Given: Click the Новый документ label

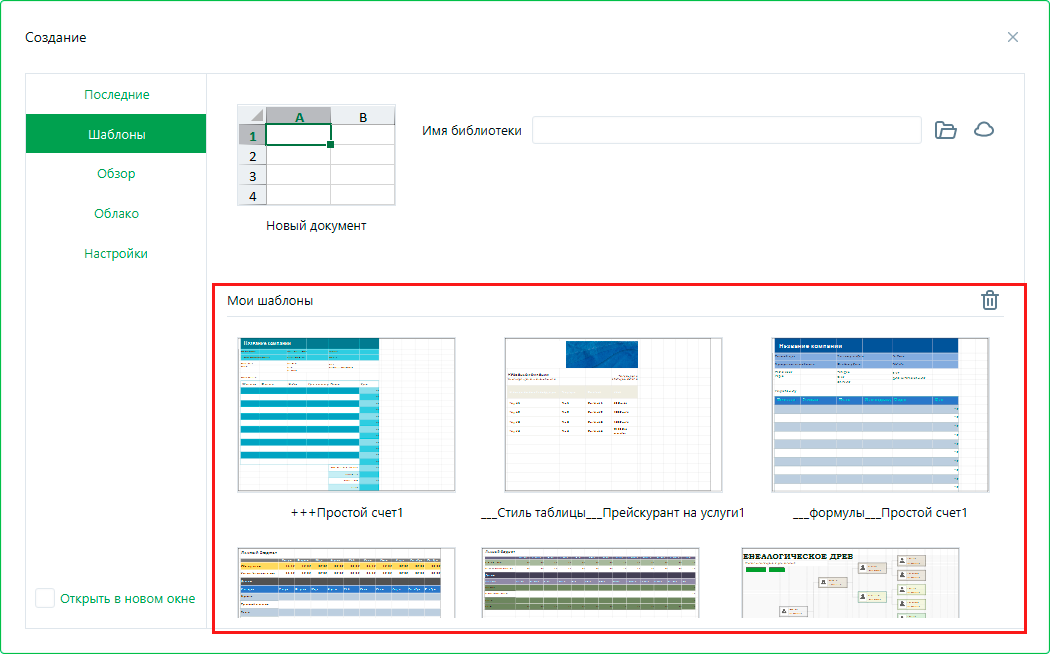Looking at the screenshot, I should pos(316,226).
